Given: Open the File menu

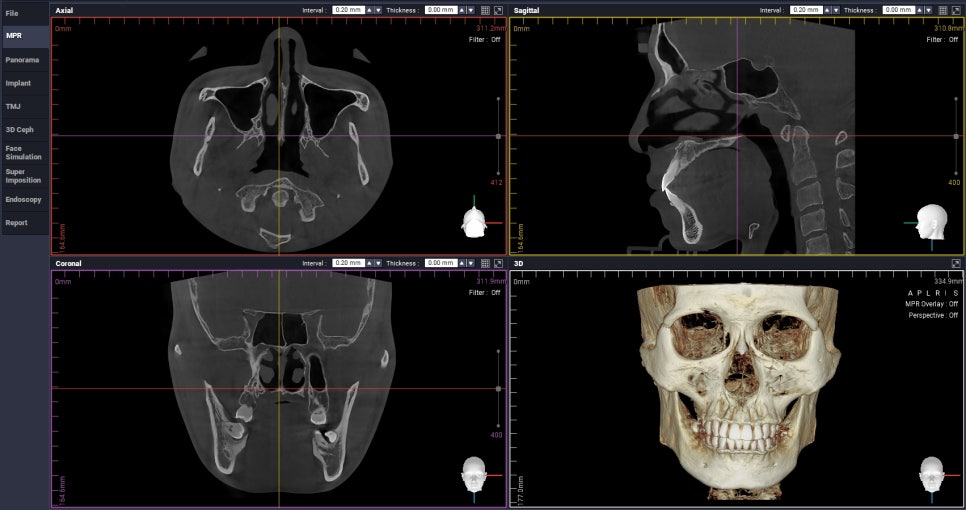Looking at the screenshot, I should [x=12, y=13].
